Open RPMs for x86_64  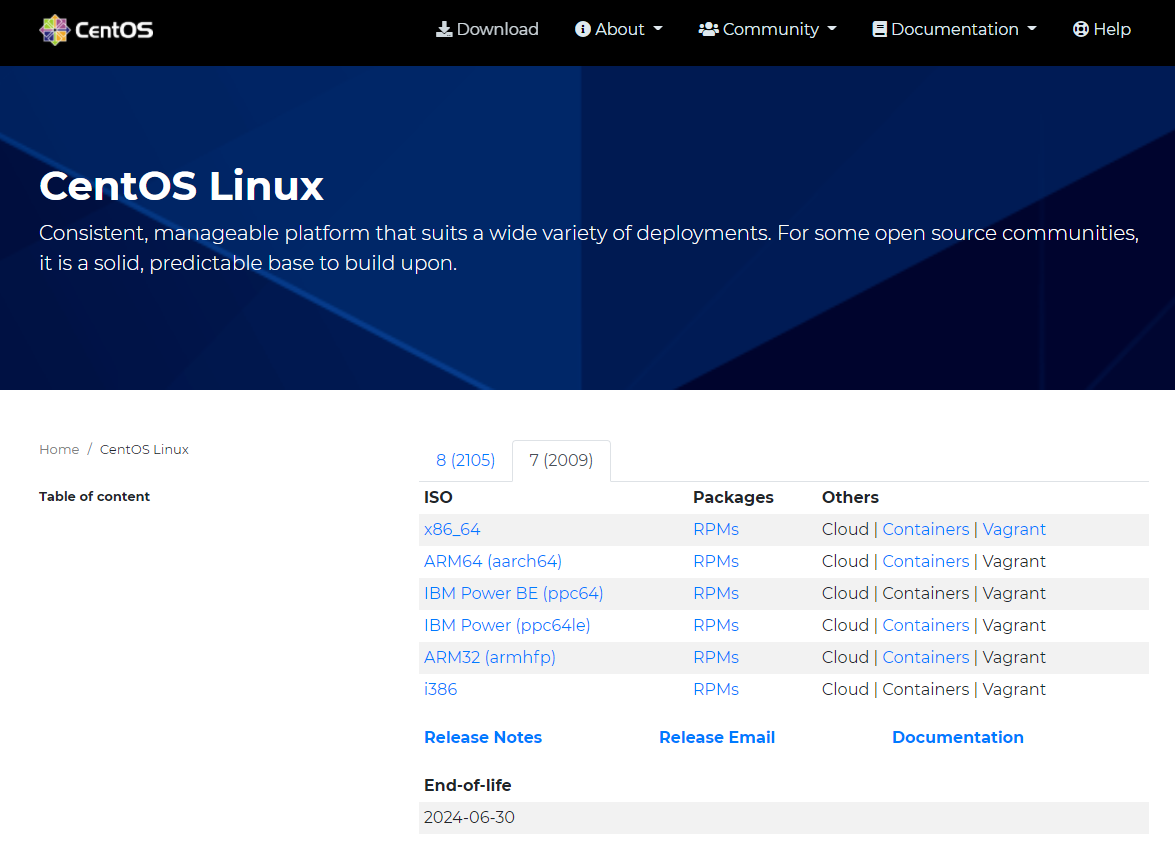point(716,529)
